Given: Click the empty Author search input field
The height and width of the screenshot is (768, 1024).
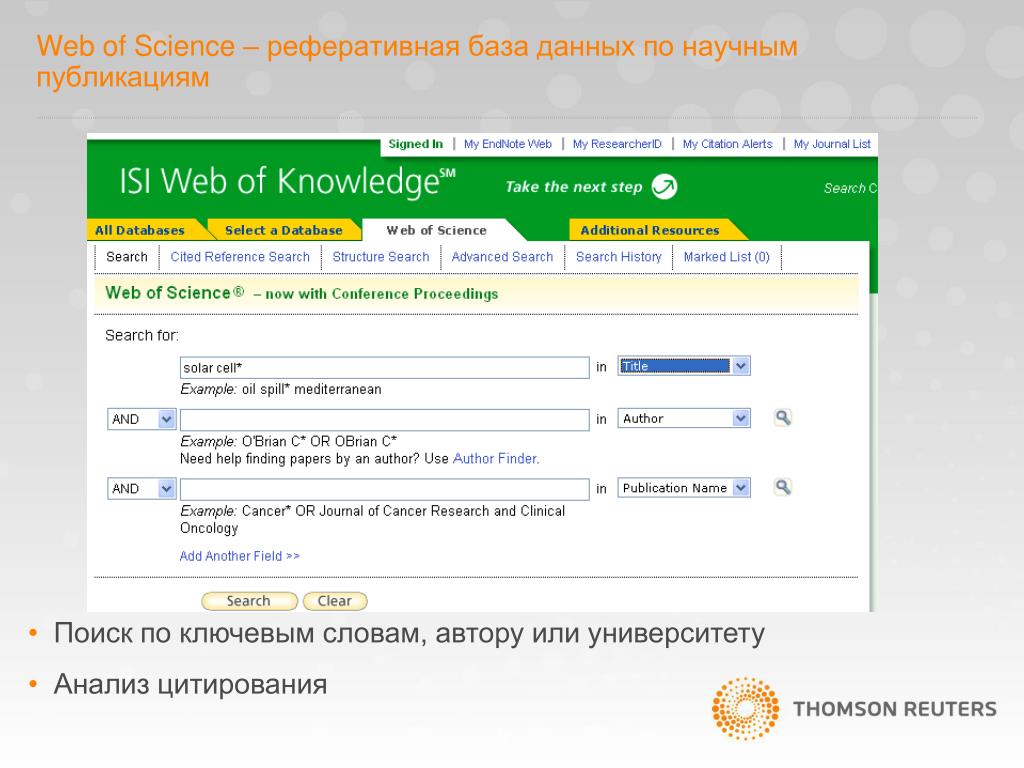Looking at the screenshot, I should point(385,419).
